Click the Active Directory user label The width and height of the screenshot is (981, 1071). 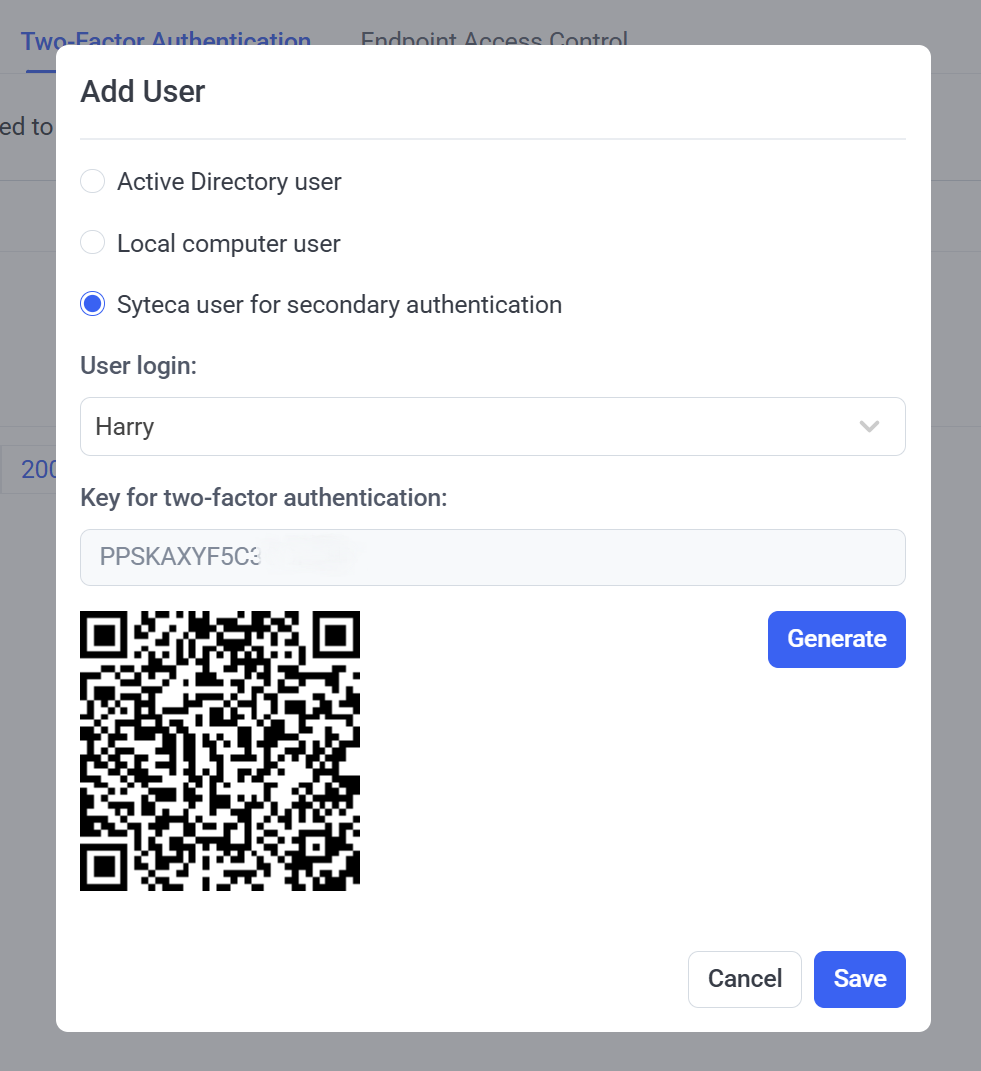[x=229, y=182]
